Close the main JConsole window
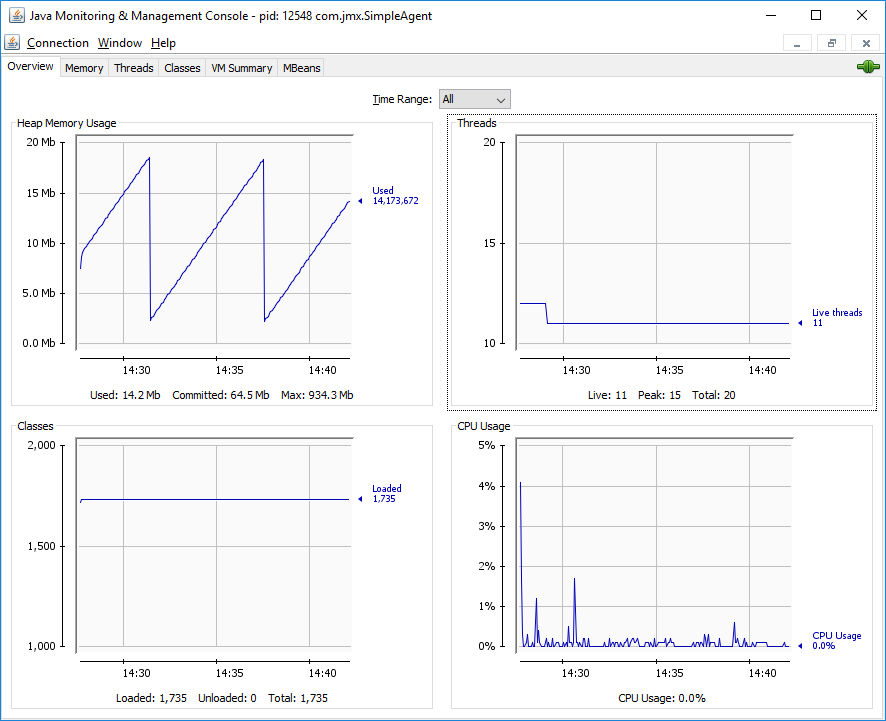The image size is (886, 721). click(862, 15)
